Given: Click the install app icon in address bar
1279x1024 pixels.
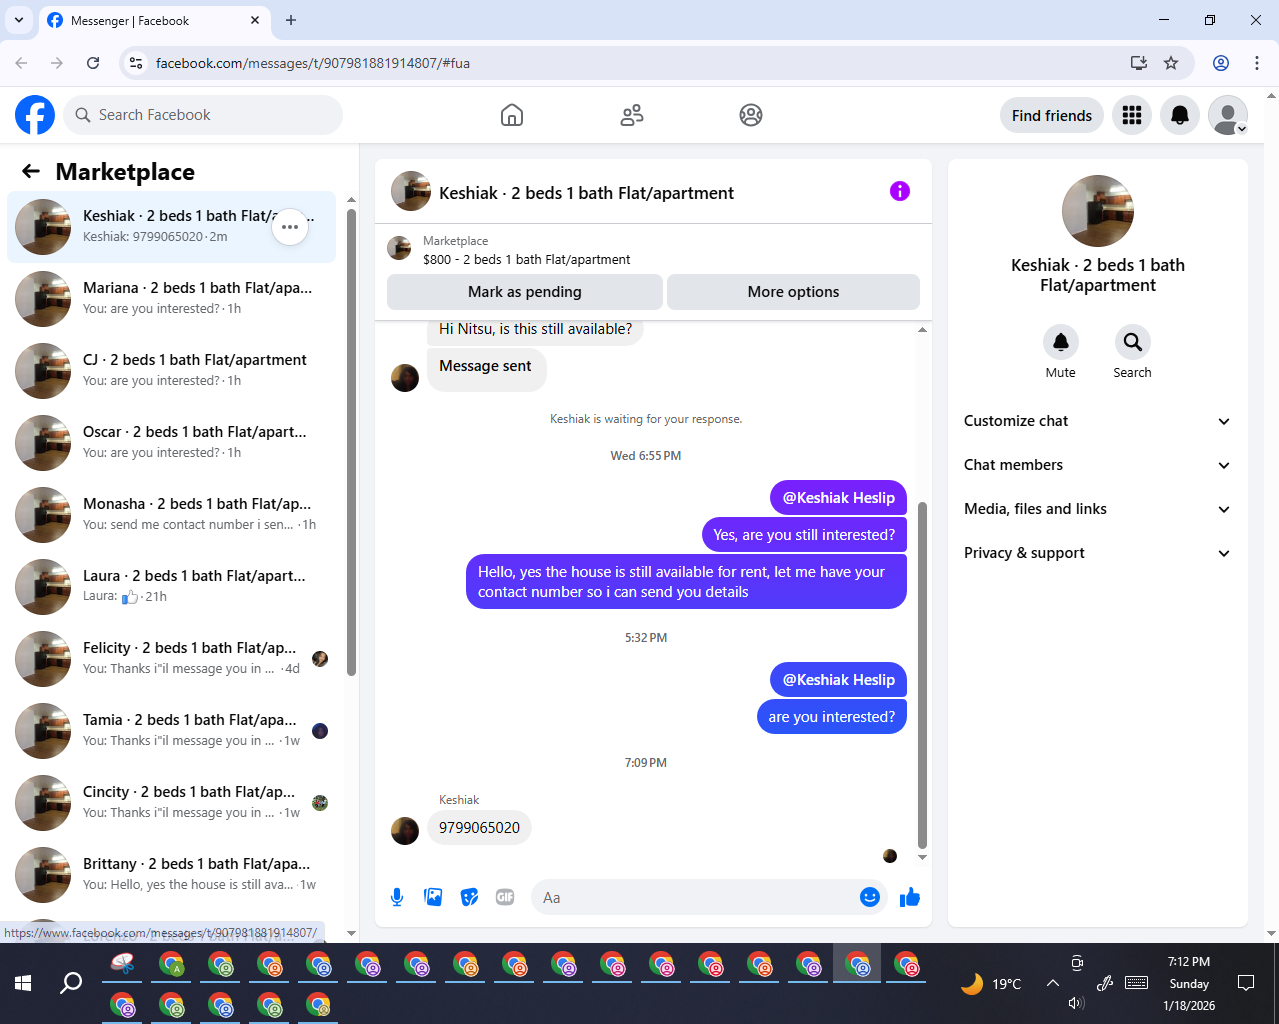Looking at the screenshot, I should pyautogui.click(x=1138, y=63).
